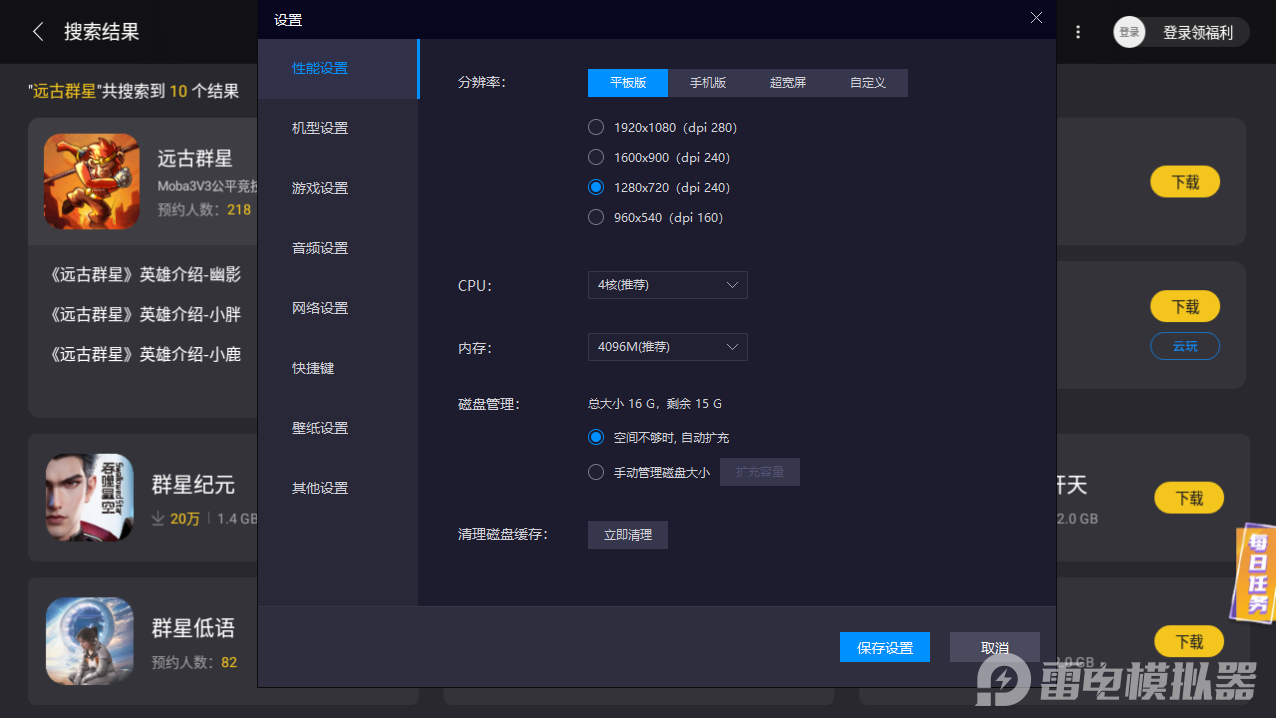Open 《远古群星》英雄介绍-幽影 article

[145, 274]
